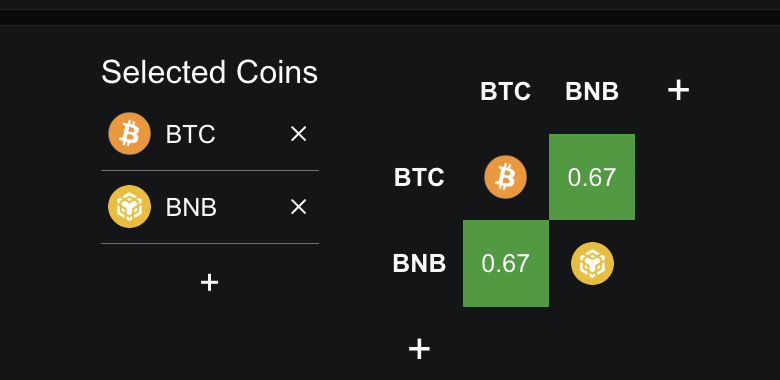Image resolution: width=780 pixels, height=380 pixels.
Task: Add a coin below the Selected Coins list
Action: 209,283
